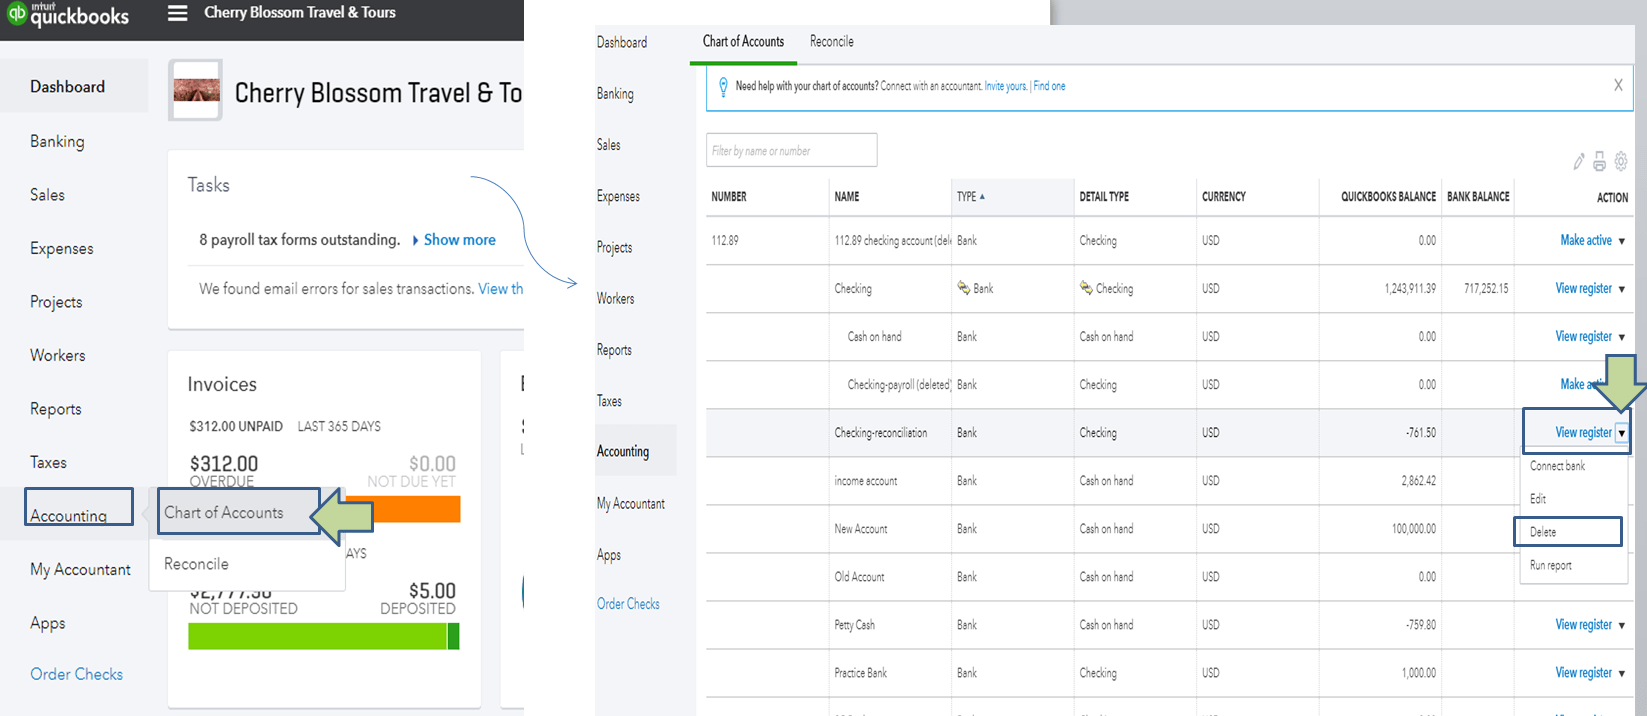Open Taxes in the Chart of Accounts page sidebar
The image size is (1647, 716).
point(609,401)
